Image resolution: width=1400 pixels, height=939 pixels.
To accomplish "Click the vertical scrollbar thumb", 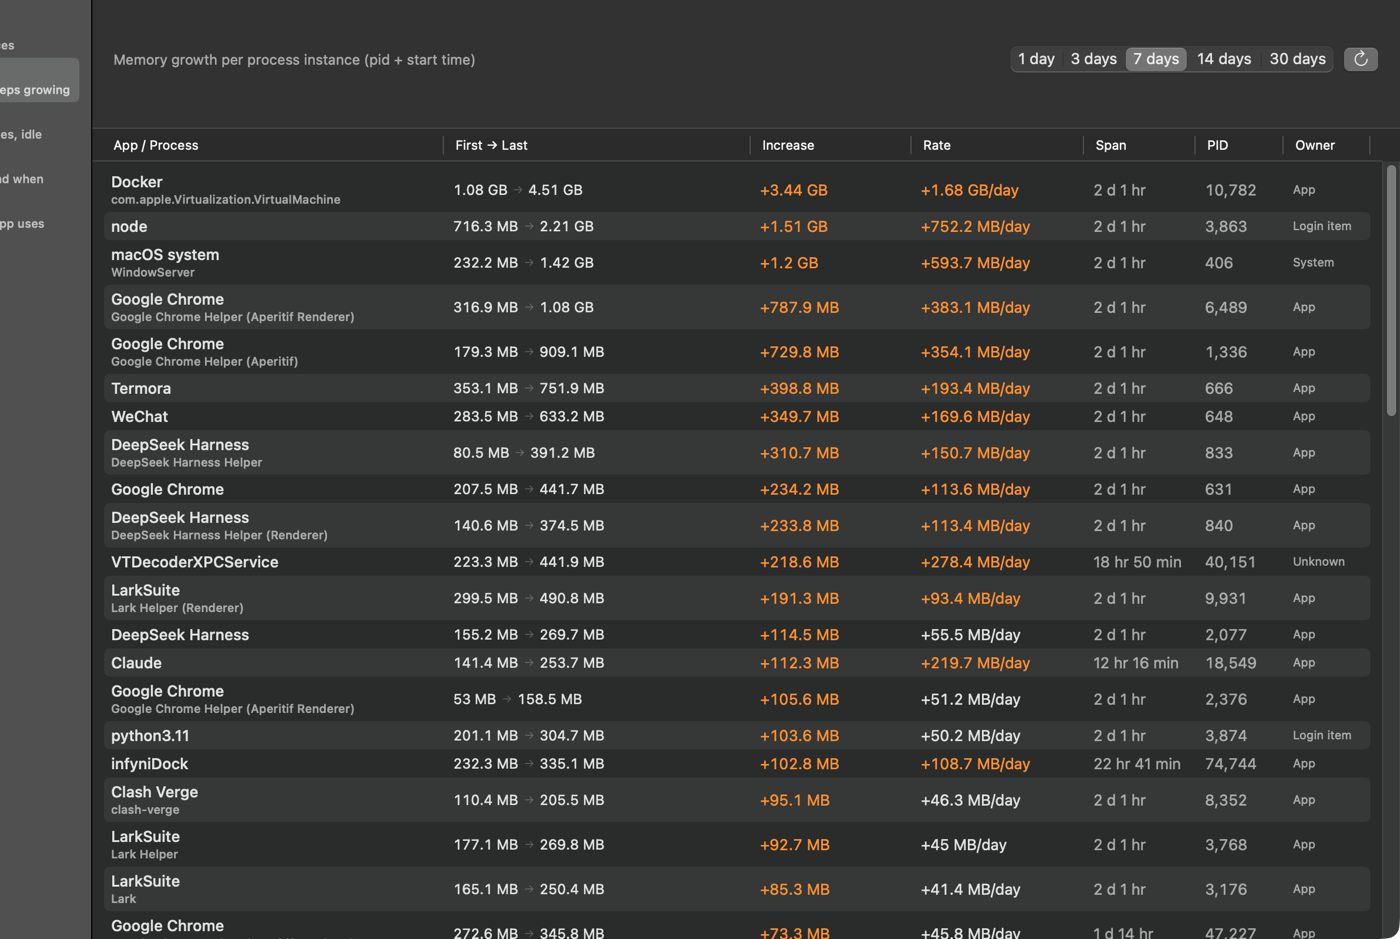I will (x=1391, y=290).
